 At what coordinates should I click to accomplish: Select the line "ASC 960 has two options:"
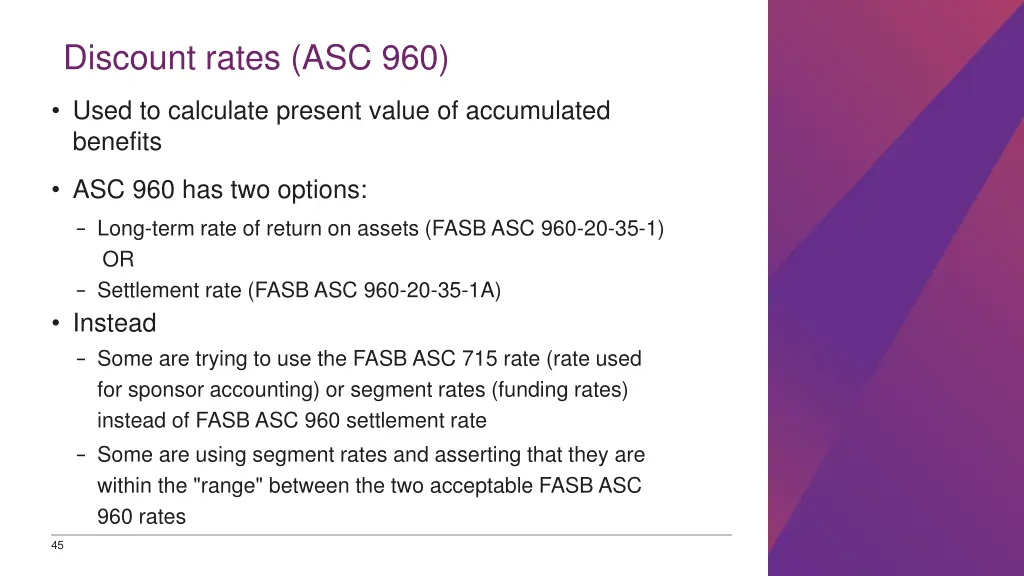pyautogui.click(x=219, y=190)
